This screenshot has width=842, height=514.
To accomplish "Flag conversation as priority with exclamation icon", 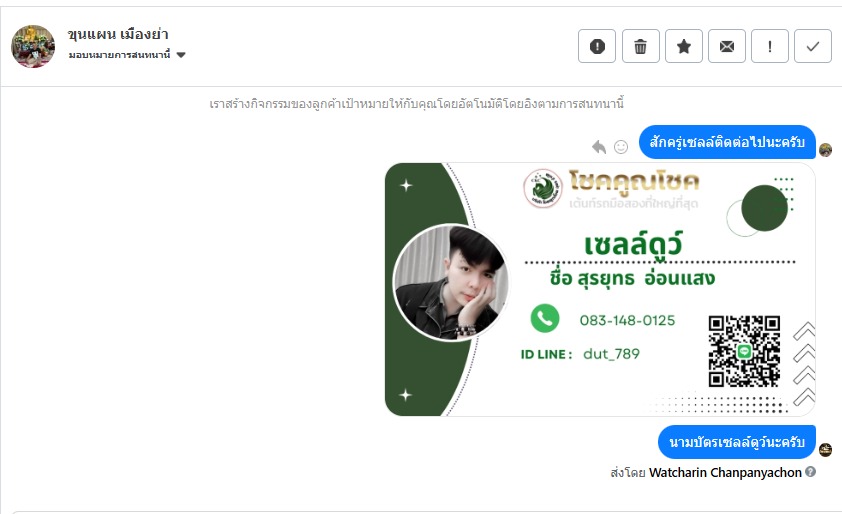I will tap(770, 46).
